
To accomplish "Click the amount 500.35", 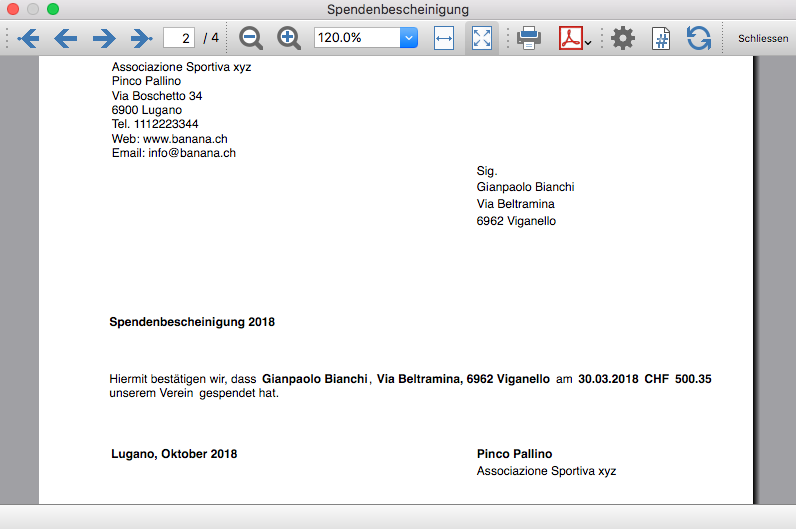I will point(693,379).
